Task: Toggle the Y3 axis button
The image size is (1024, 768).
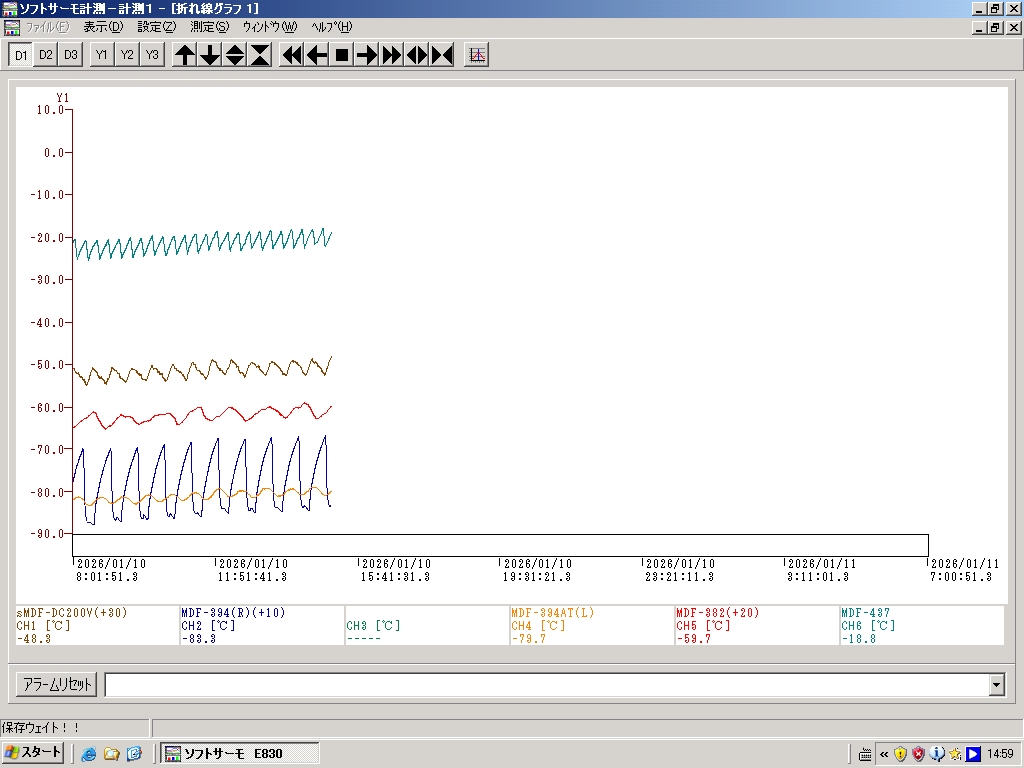Action: [x=151, y=55]
